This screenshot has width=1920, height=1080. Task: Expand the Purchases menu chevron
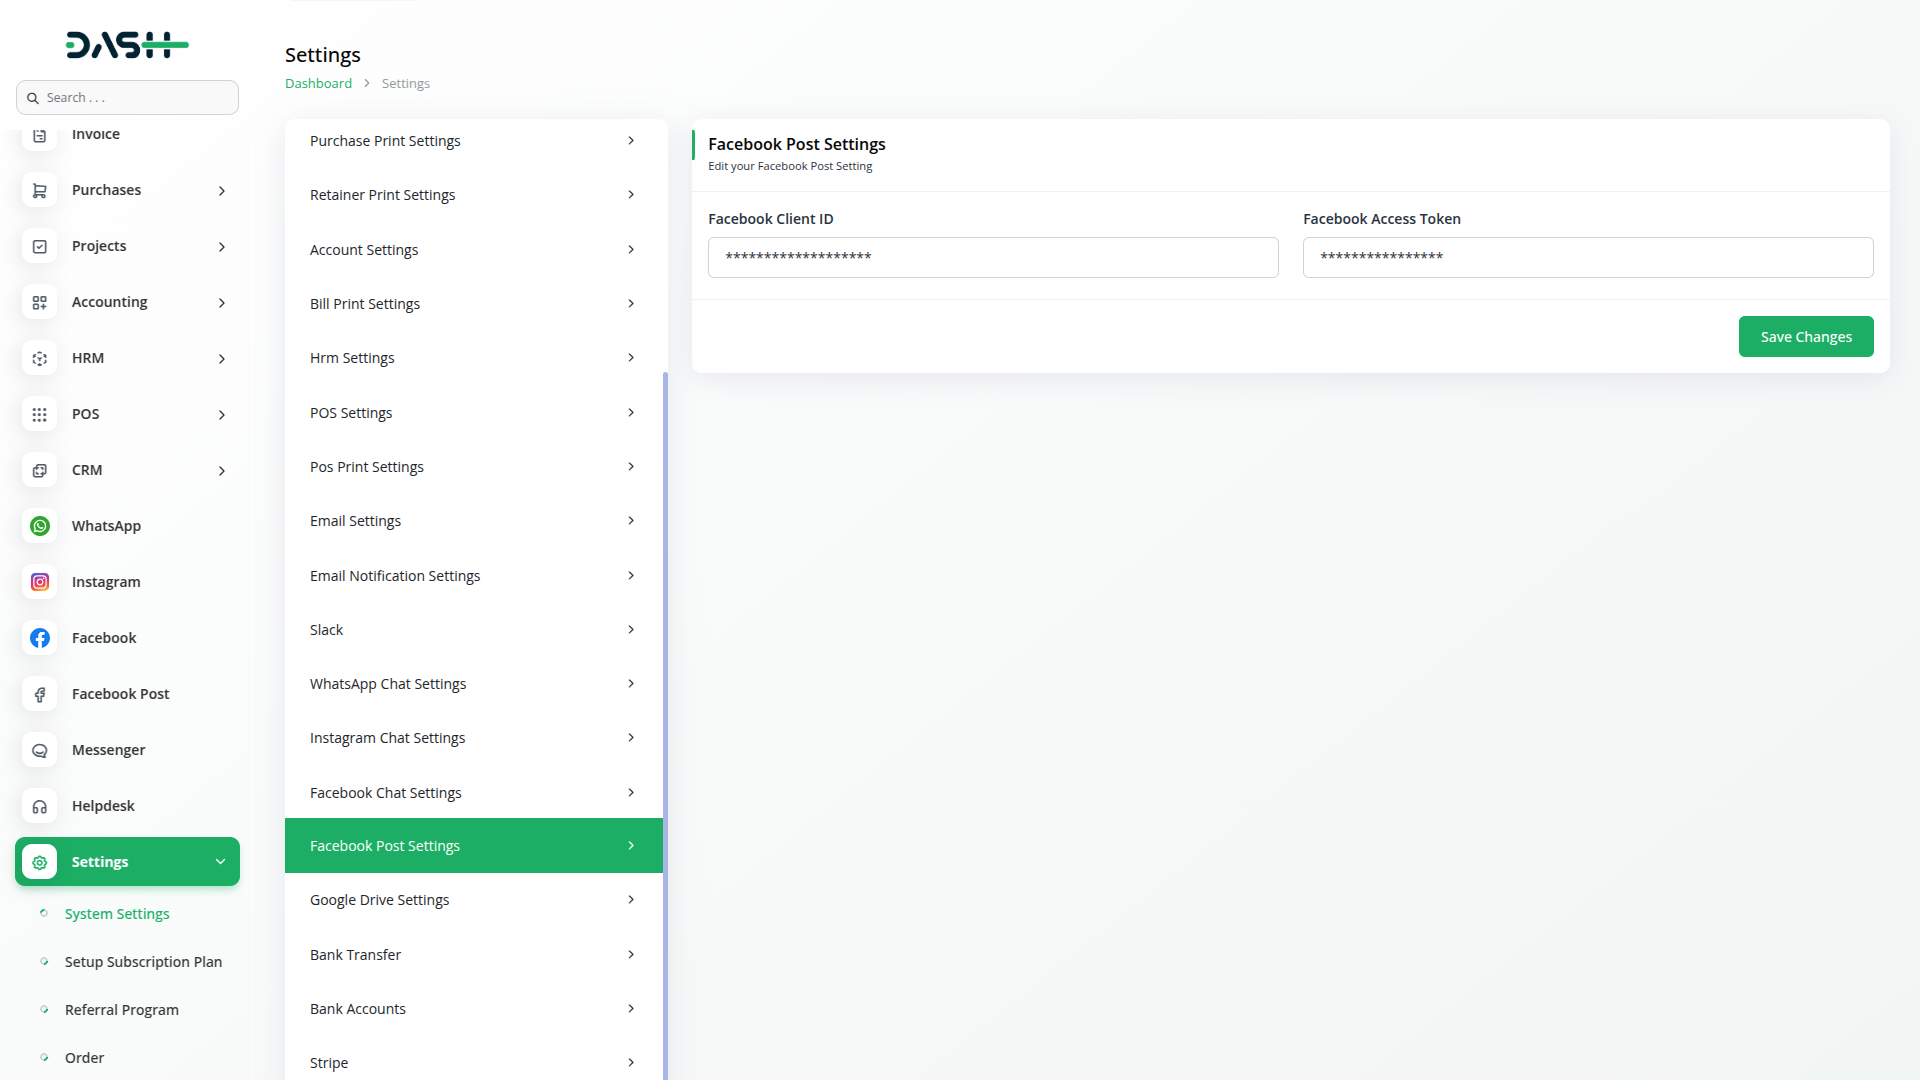point(222,191)
